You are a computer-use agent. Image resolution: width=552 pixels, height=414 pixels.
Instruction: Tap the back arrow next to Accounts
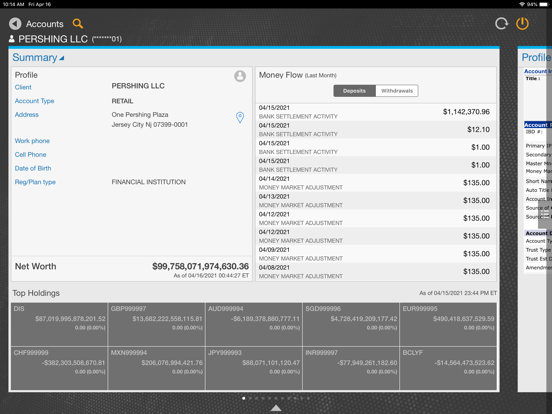15,24
